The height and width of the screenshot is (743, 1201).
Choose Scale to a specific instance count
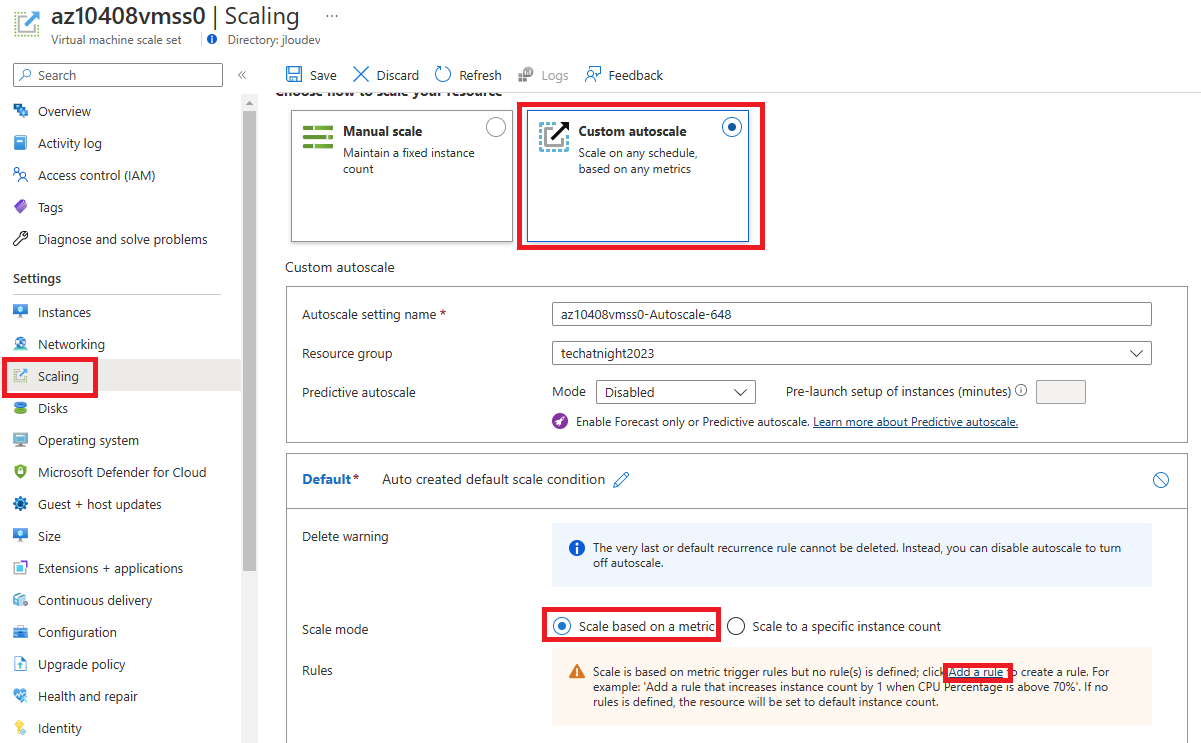tap(736, 626)
